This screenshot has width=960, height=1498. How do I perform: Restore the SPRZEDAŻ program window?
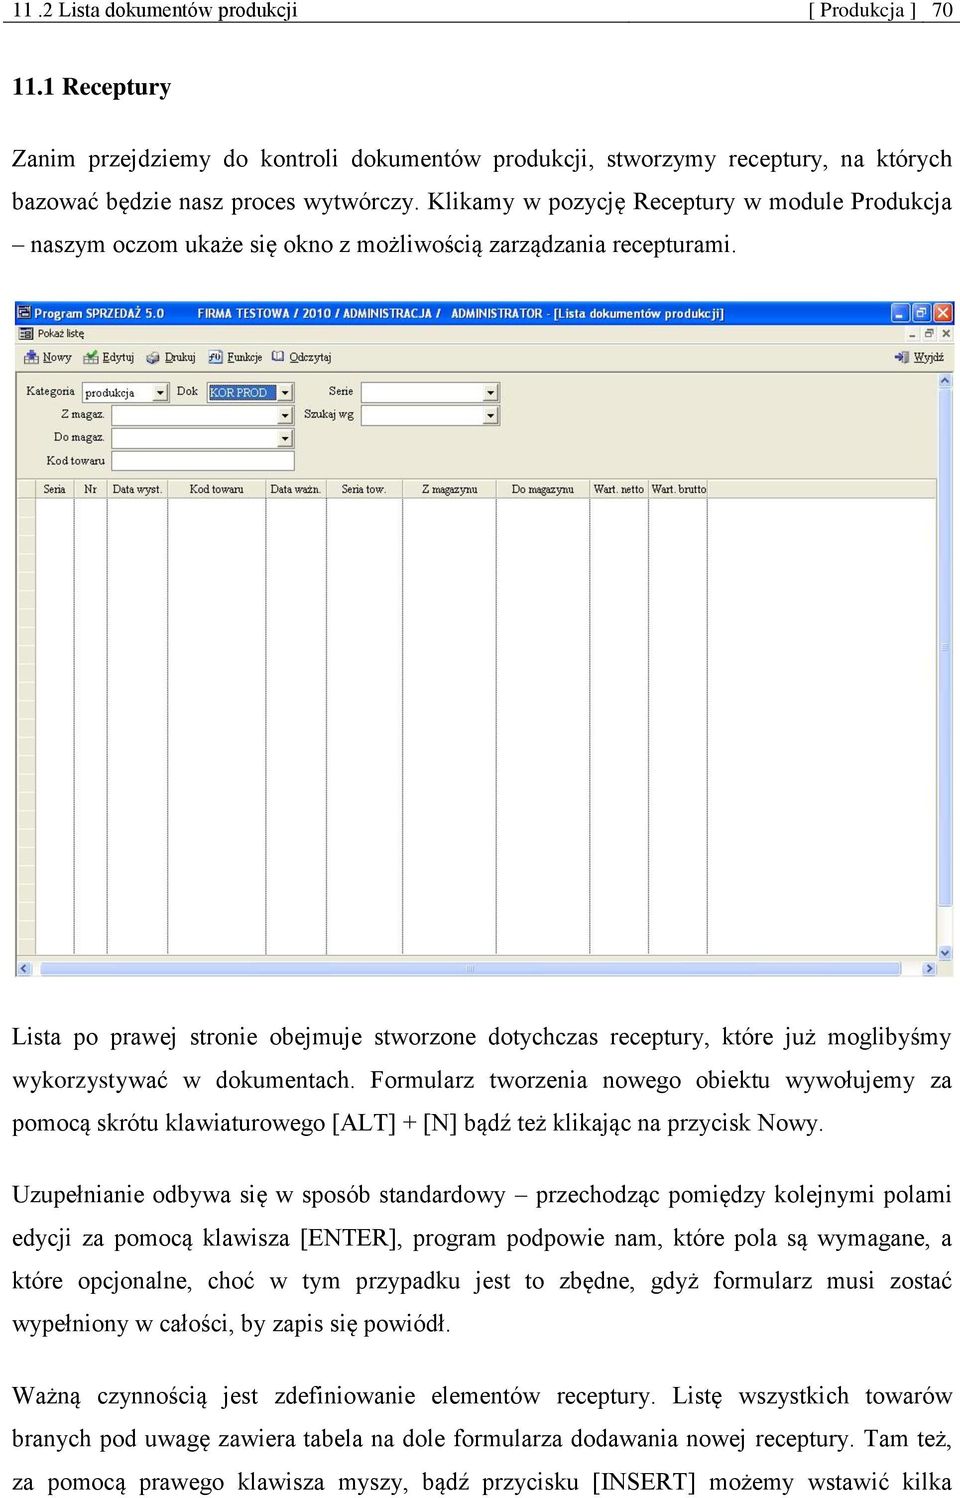(921, 313)
